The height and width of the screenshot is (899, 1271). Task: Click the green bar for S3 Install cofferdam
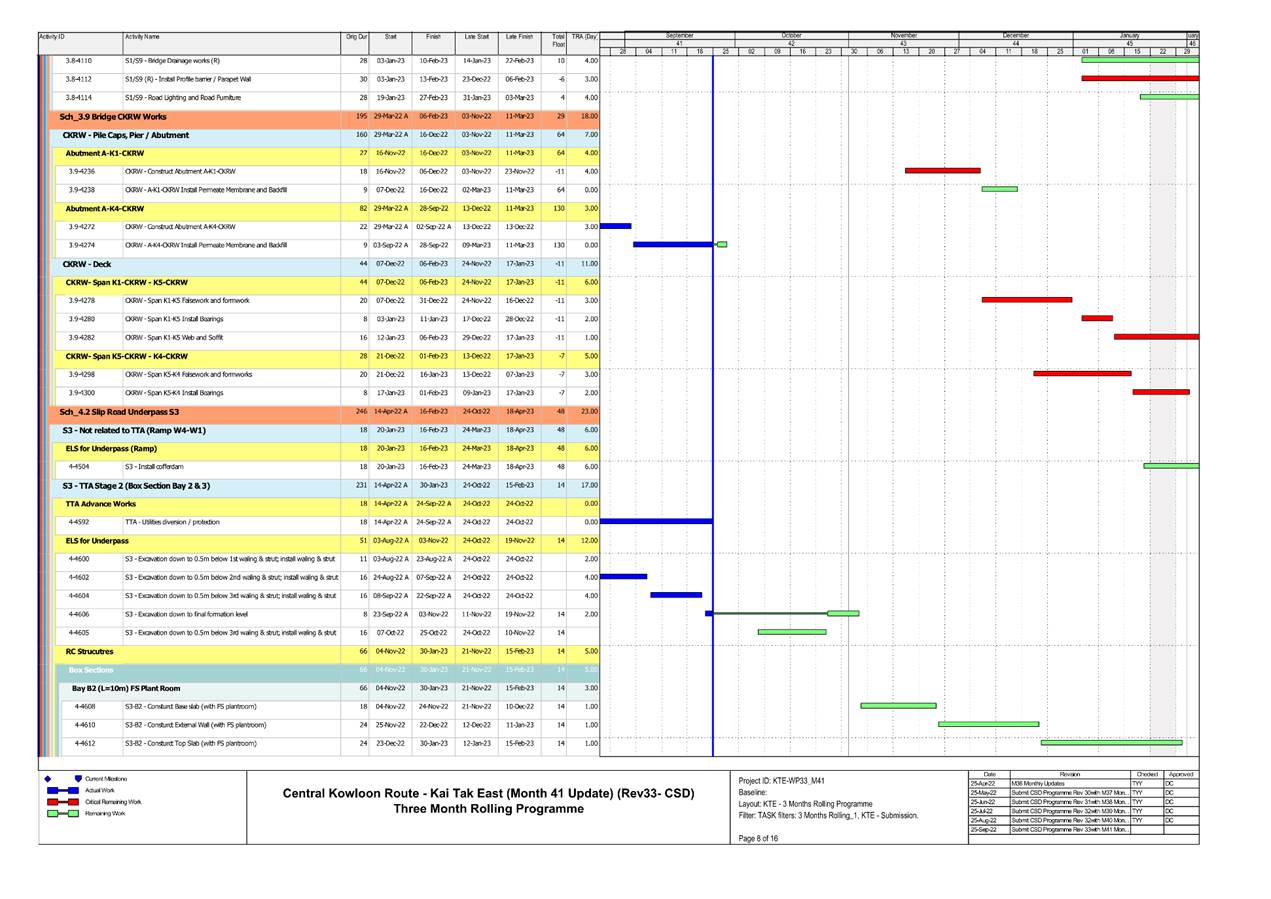click(x=1170, y=466)
